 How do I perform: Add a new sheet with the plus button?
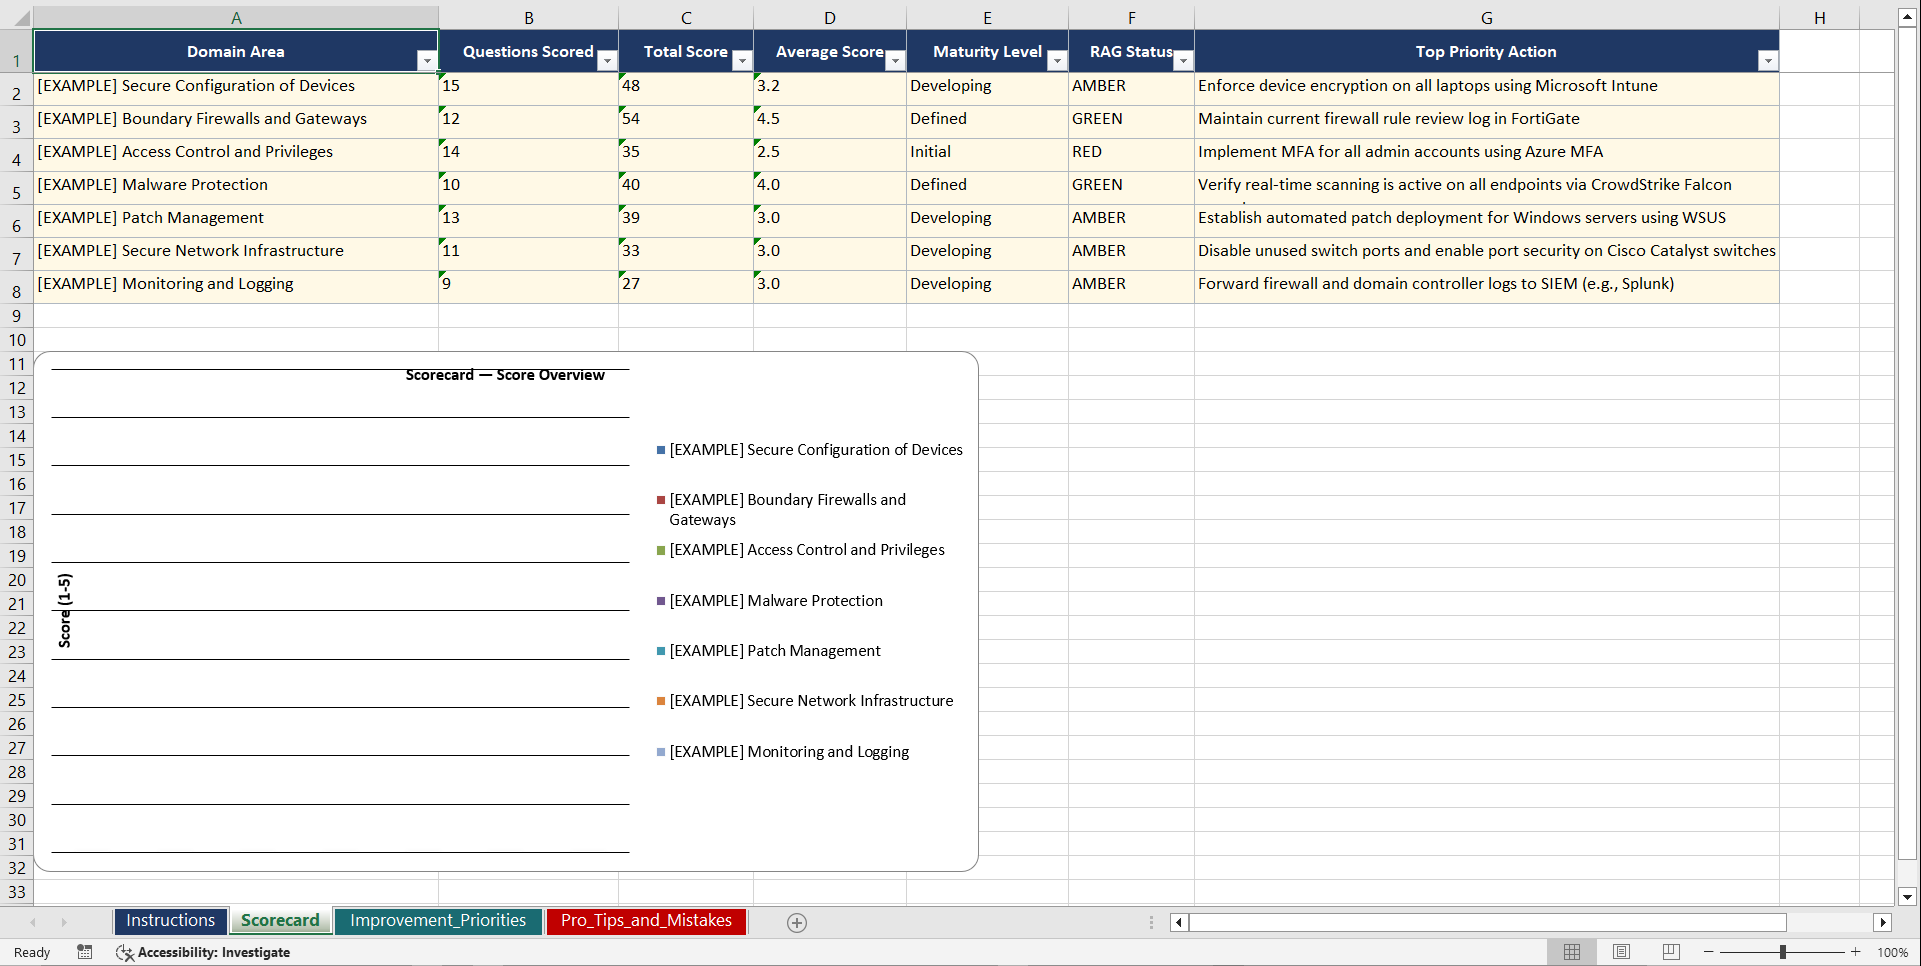pos(797,922)
